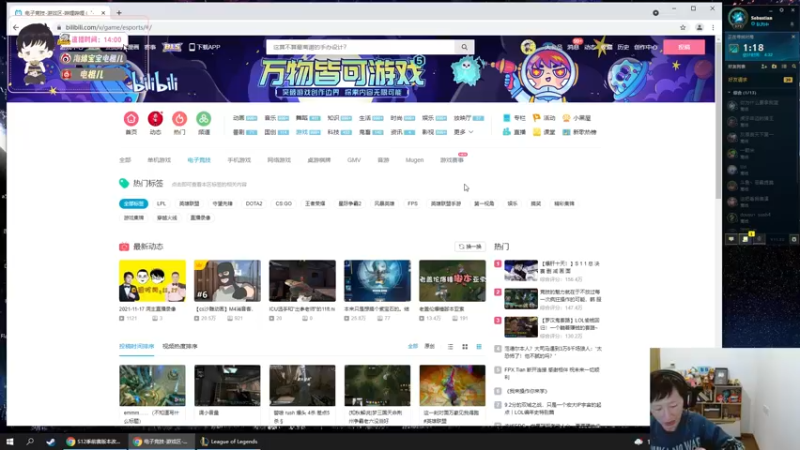This screenshot has height=450, width=800.
Task: Click the 活动 flag icon
Action: pyautogui.click(x=536, y=118)
